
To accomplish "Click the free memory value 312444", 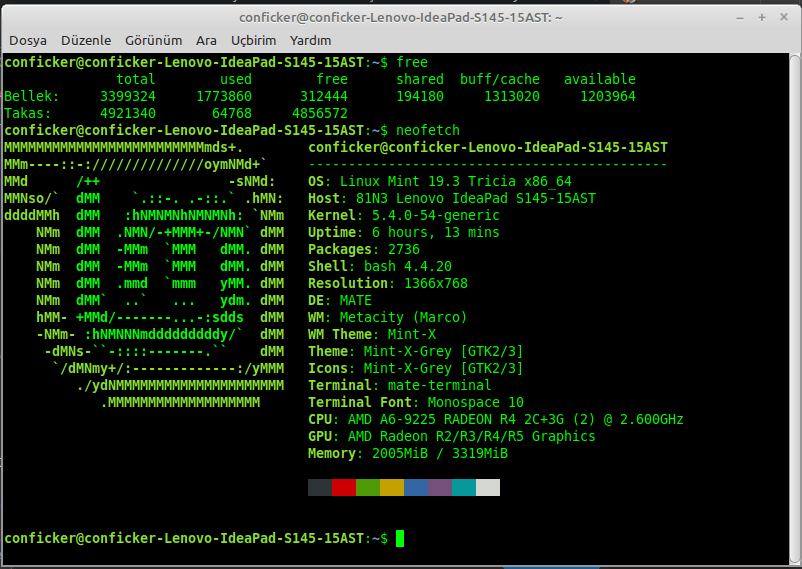I will point(324,96).
